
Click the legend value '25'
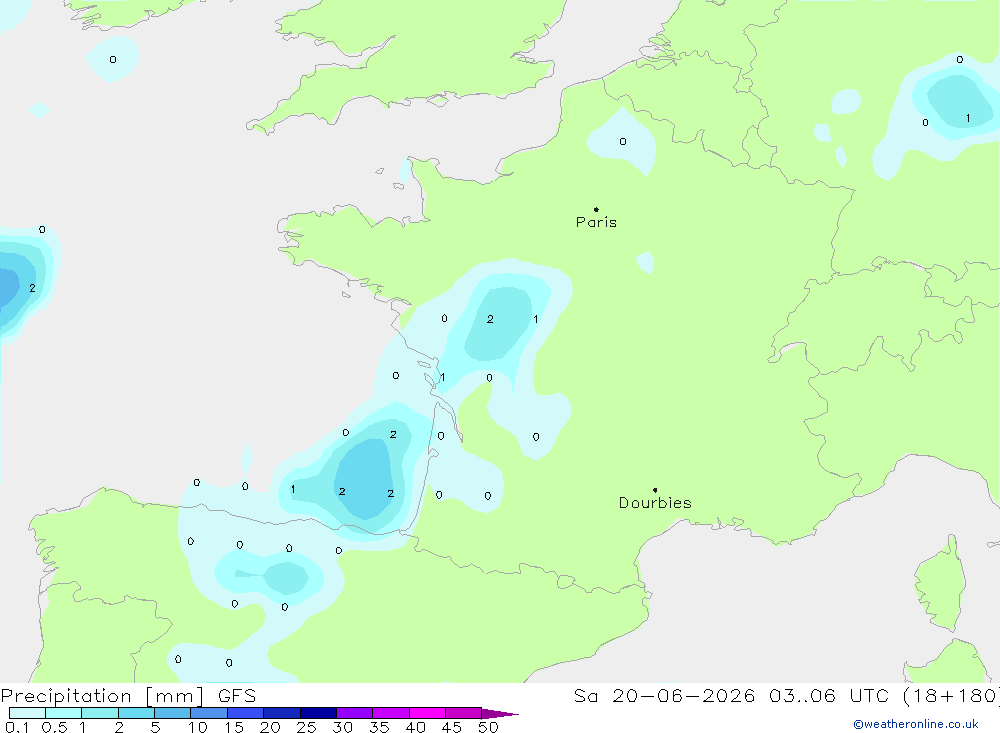tap(307, 727)
